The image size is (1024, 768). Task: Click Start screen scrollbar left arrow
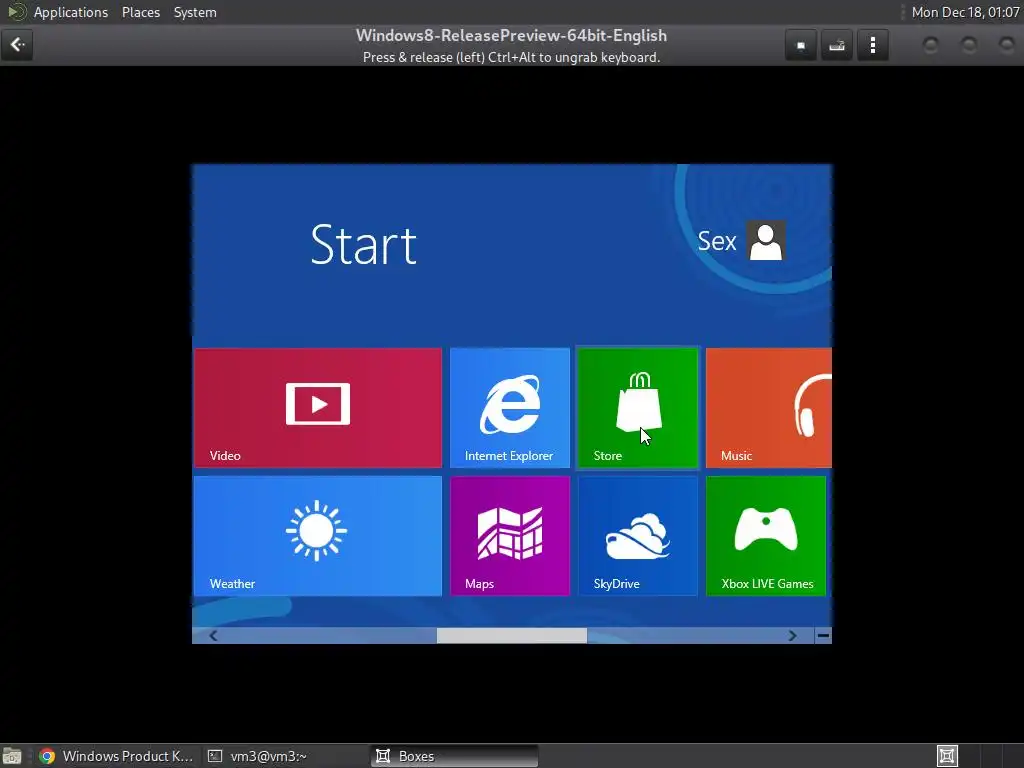click(x=213, y=635)
